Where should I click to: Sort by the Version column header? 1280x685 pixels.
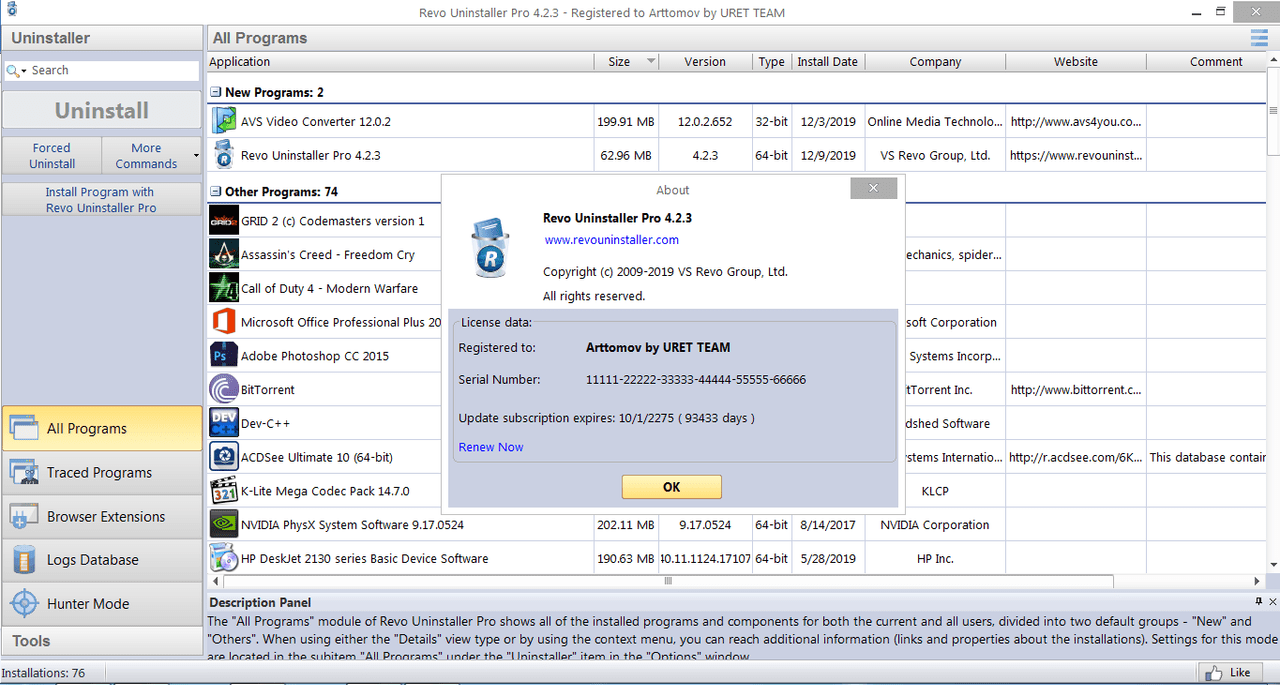(x=705, y=62)
